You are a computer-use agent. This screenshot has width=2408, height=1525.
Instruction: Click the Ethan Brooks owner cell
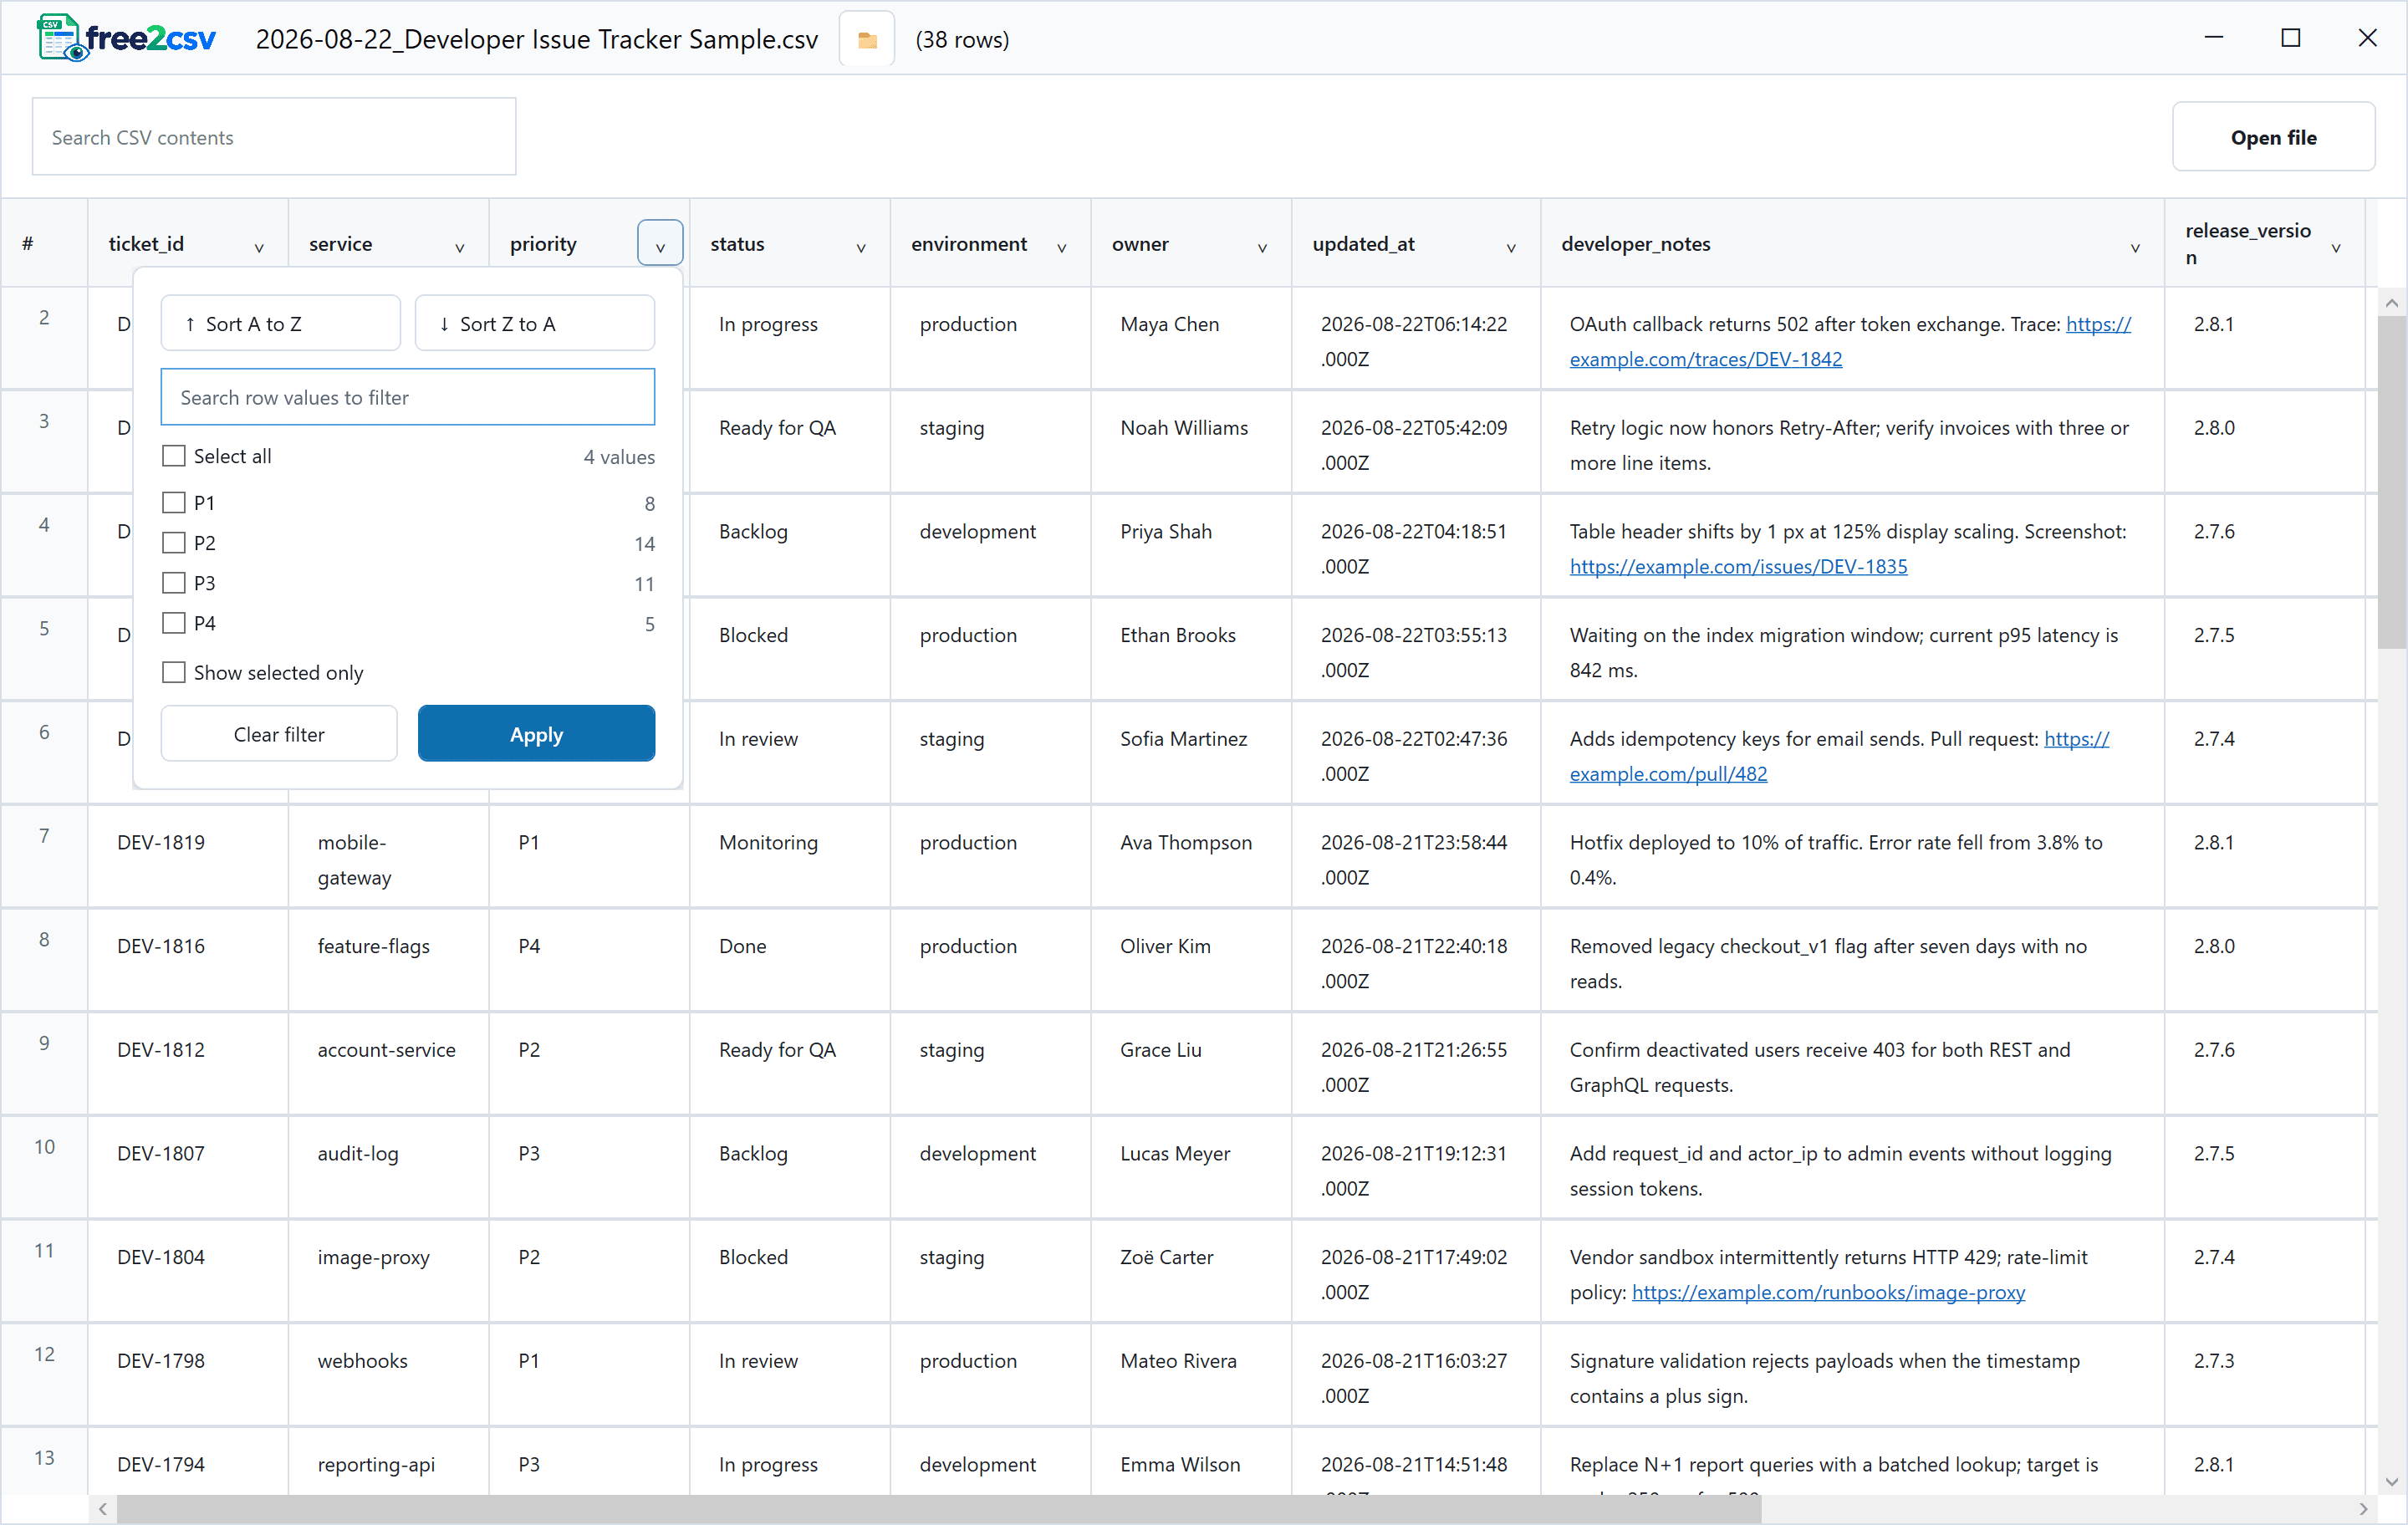tap(1191, 650)
